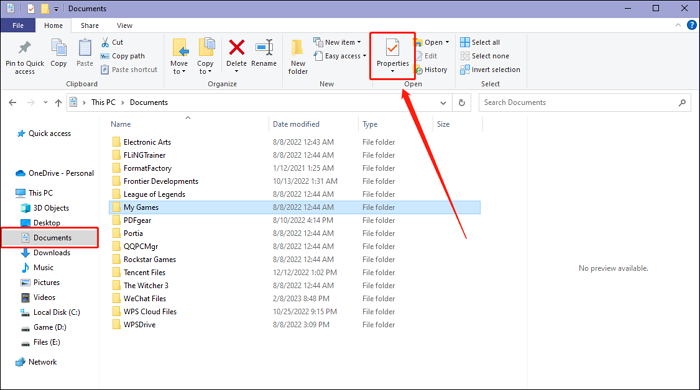Go forward with the right arrow
The height and width of the screenshot is (390, 700).
[x=30, y=103]
